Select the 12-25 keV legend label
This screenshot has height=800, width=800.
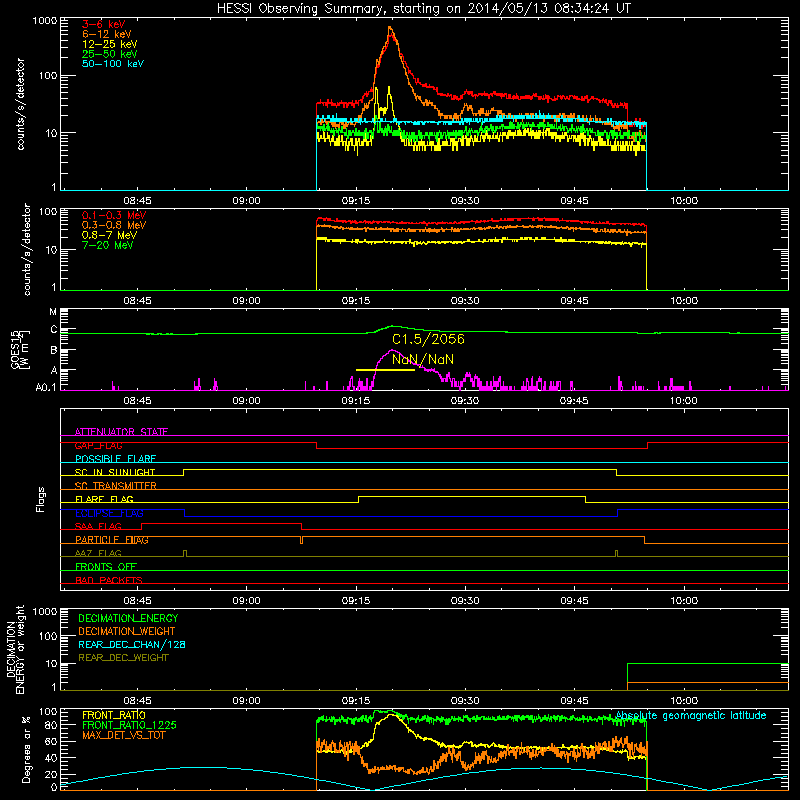[109, 44]
